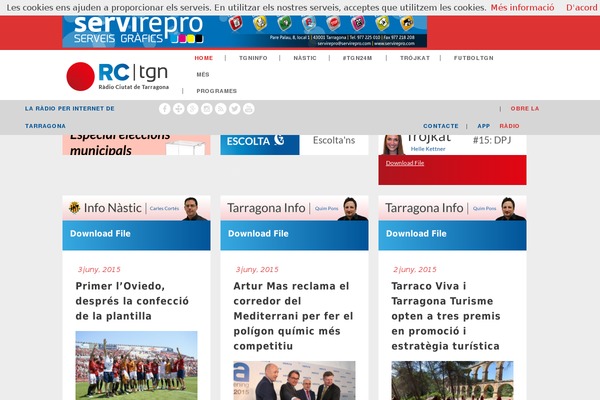Download the Info Nàstic file

tap(100, 233)
